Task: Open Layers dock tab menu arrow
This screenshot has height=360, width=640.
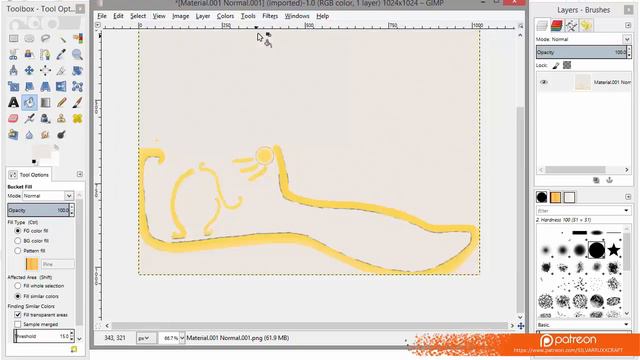Action: [628, 25]
